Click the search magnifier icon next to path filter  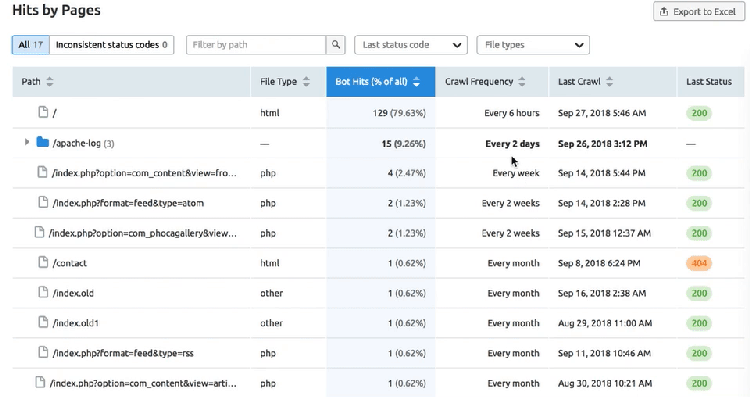point(336,44)
